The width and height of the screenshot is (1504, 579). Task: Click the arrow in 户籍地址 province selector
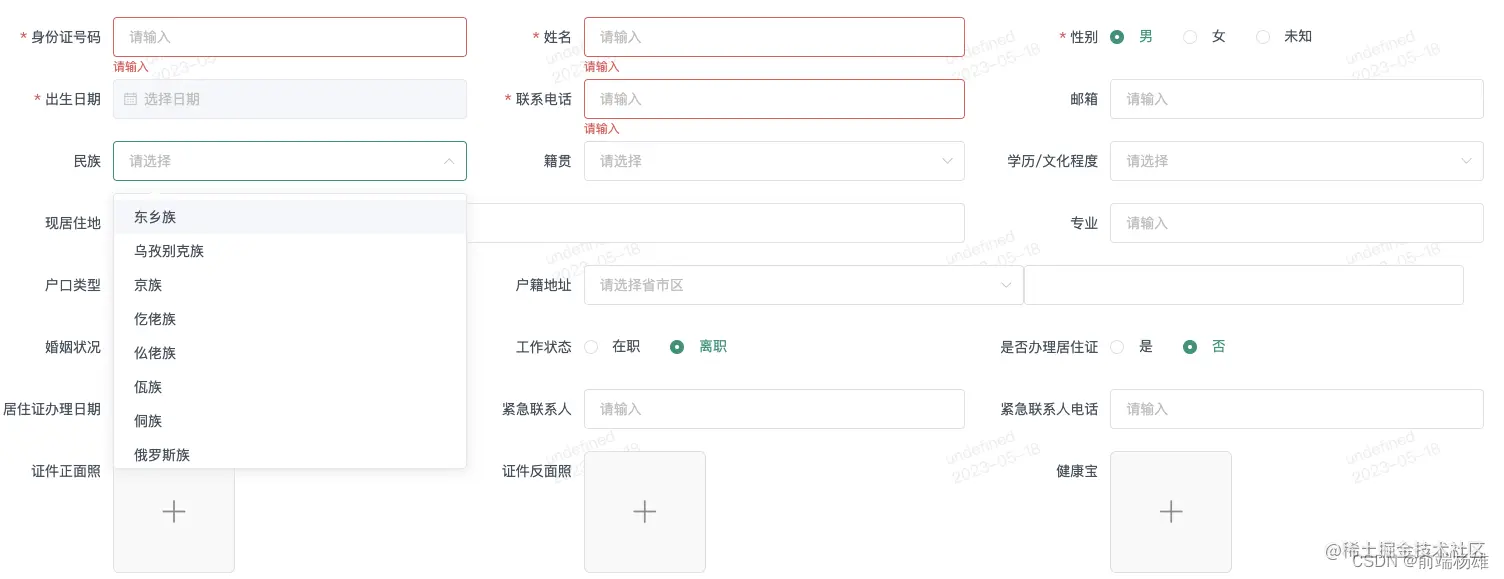1006,285
